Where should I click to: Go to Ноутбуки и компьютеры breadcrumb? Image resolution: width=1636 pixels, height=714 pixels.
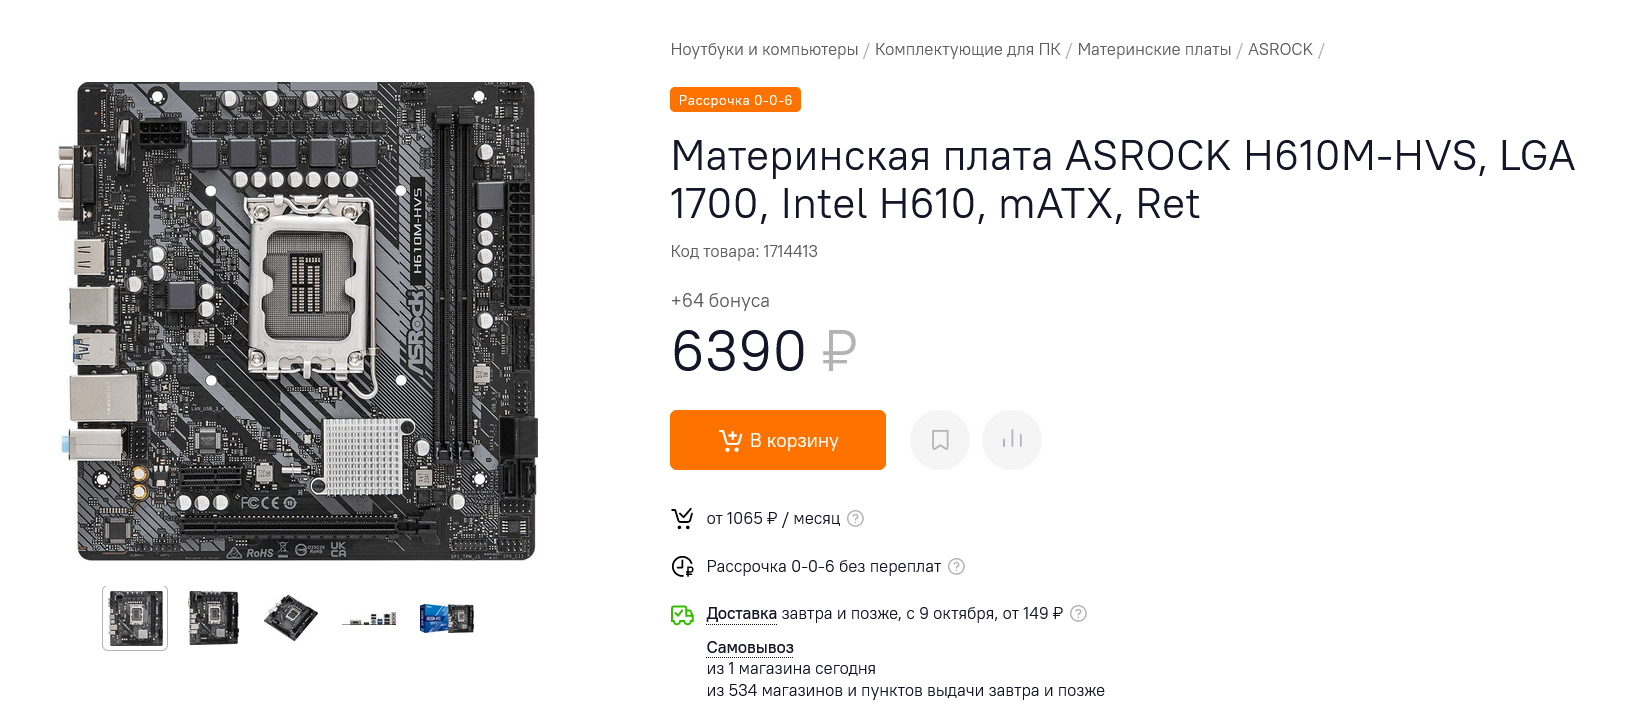point(764,50)
